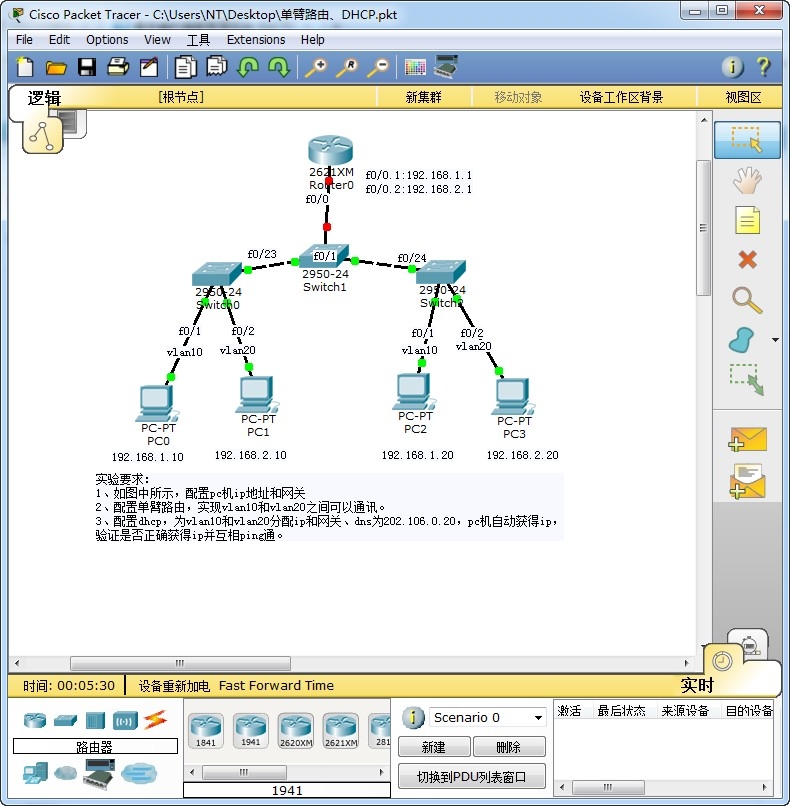Click Fast Forward Time
This screenshot has height=806, width=790.
point(276,686)
